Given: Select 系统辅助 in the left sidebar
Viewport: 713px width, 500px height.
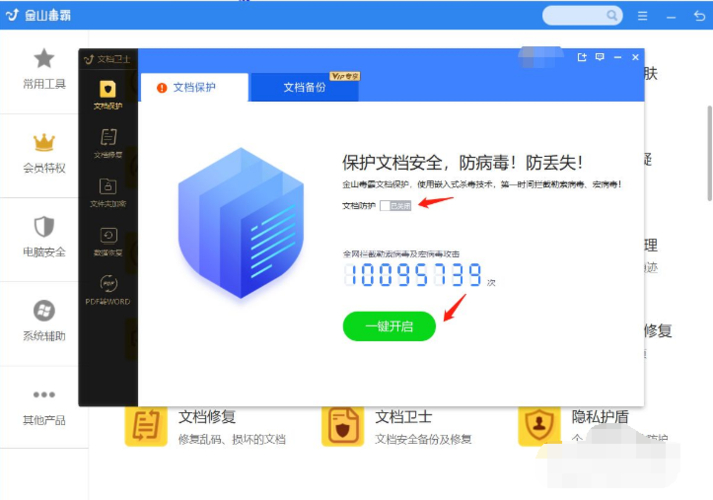Looking at the screenshot, I should point(44,321).
